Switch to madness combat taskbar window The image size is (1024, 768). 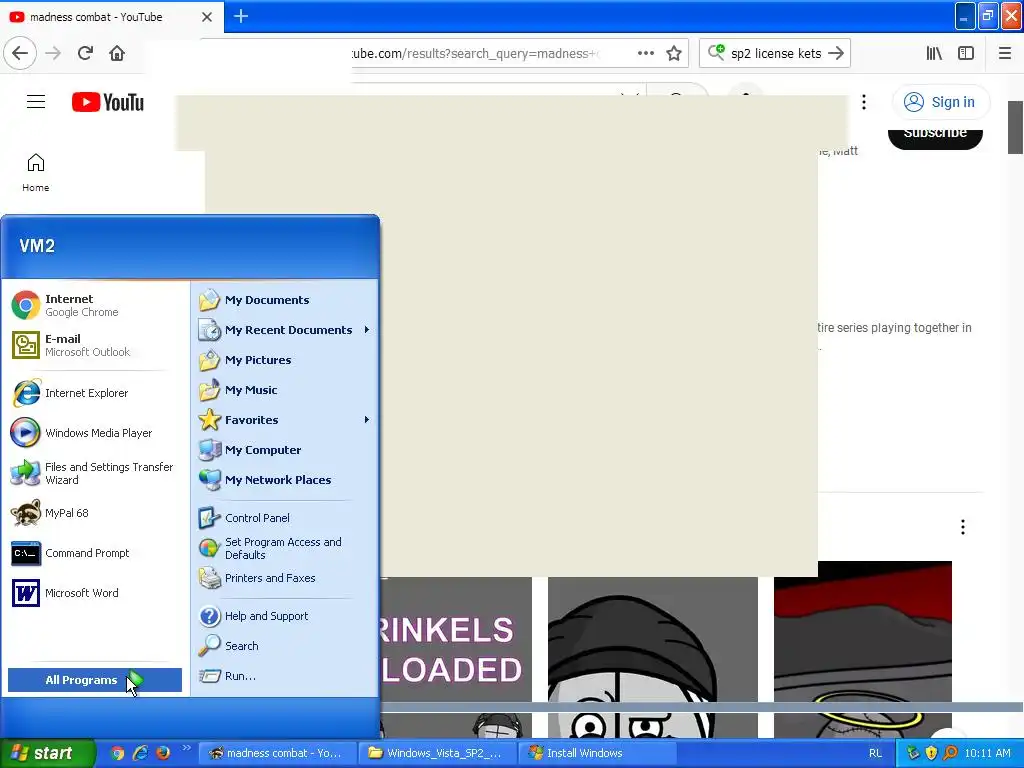[276, 753]
